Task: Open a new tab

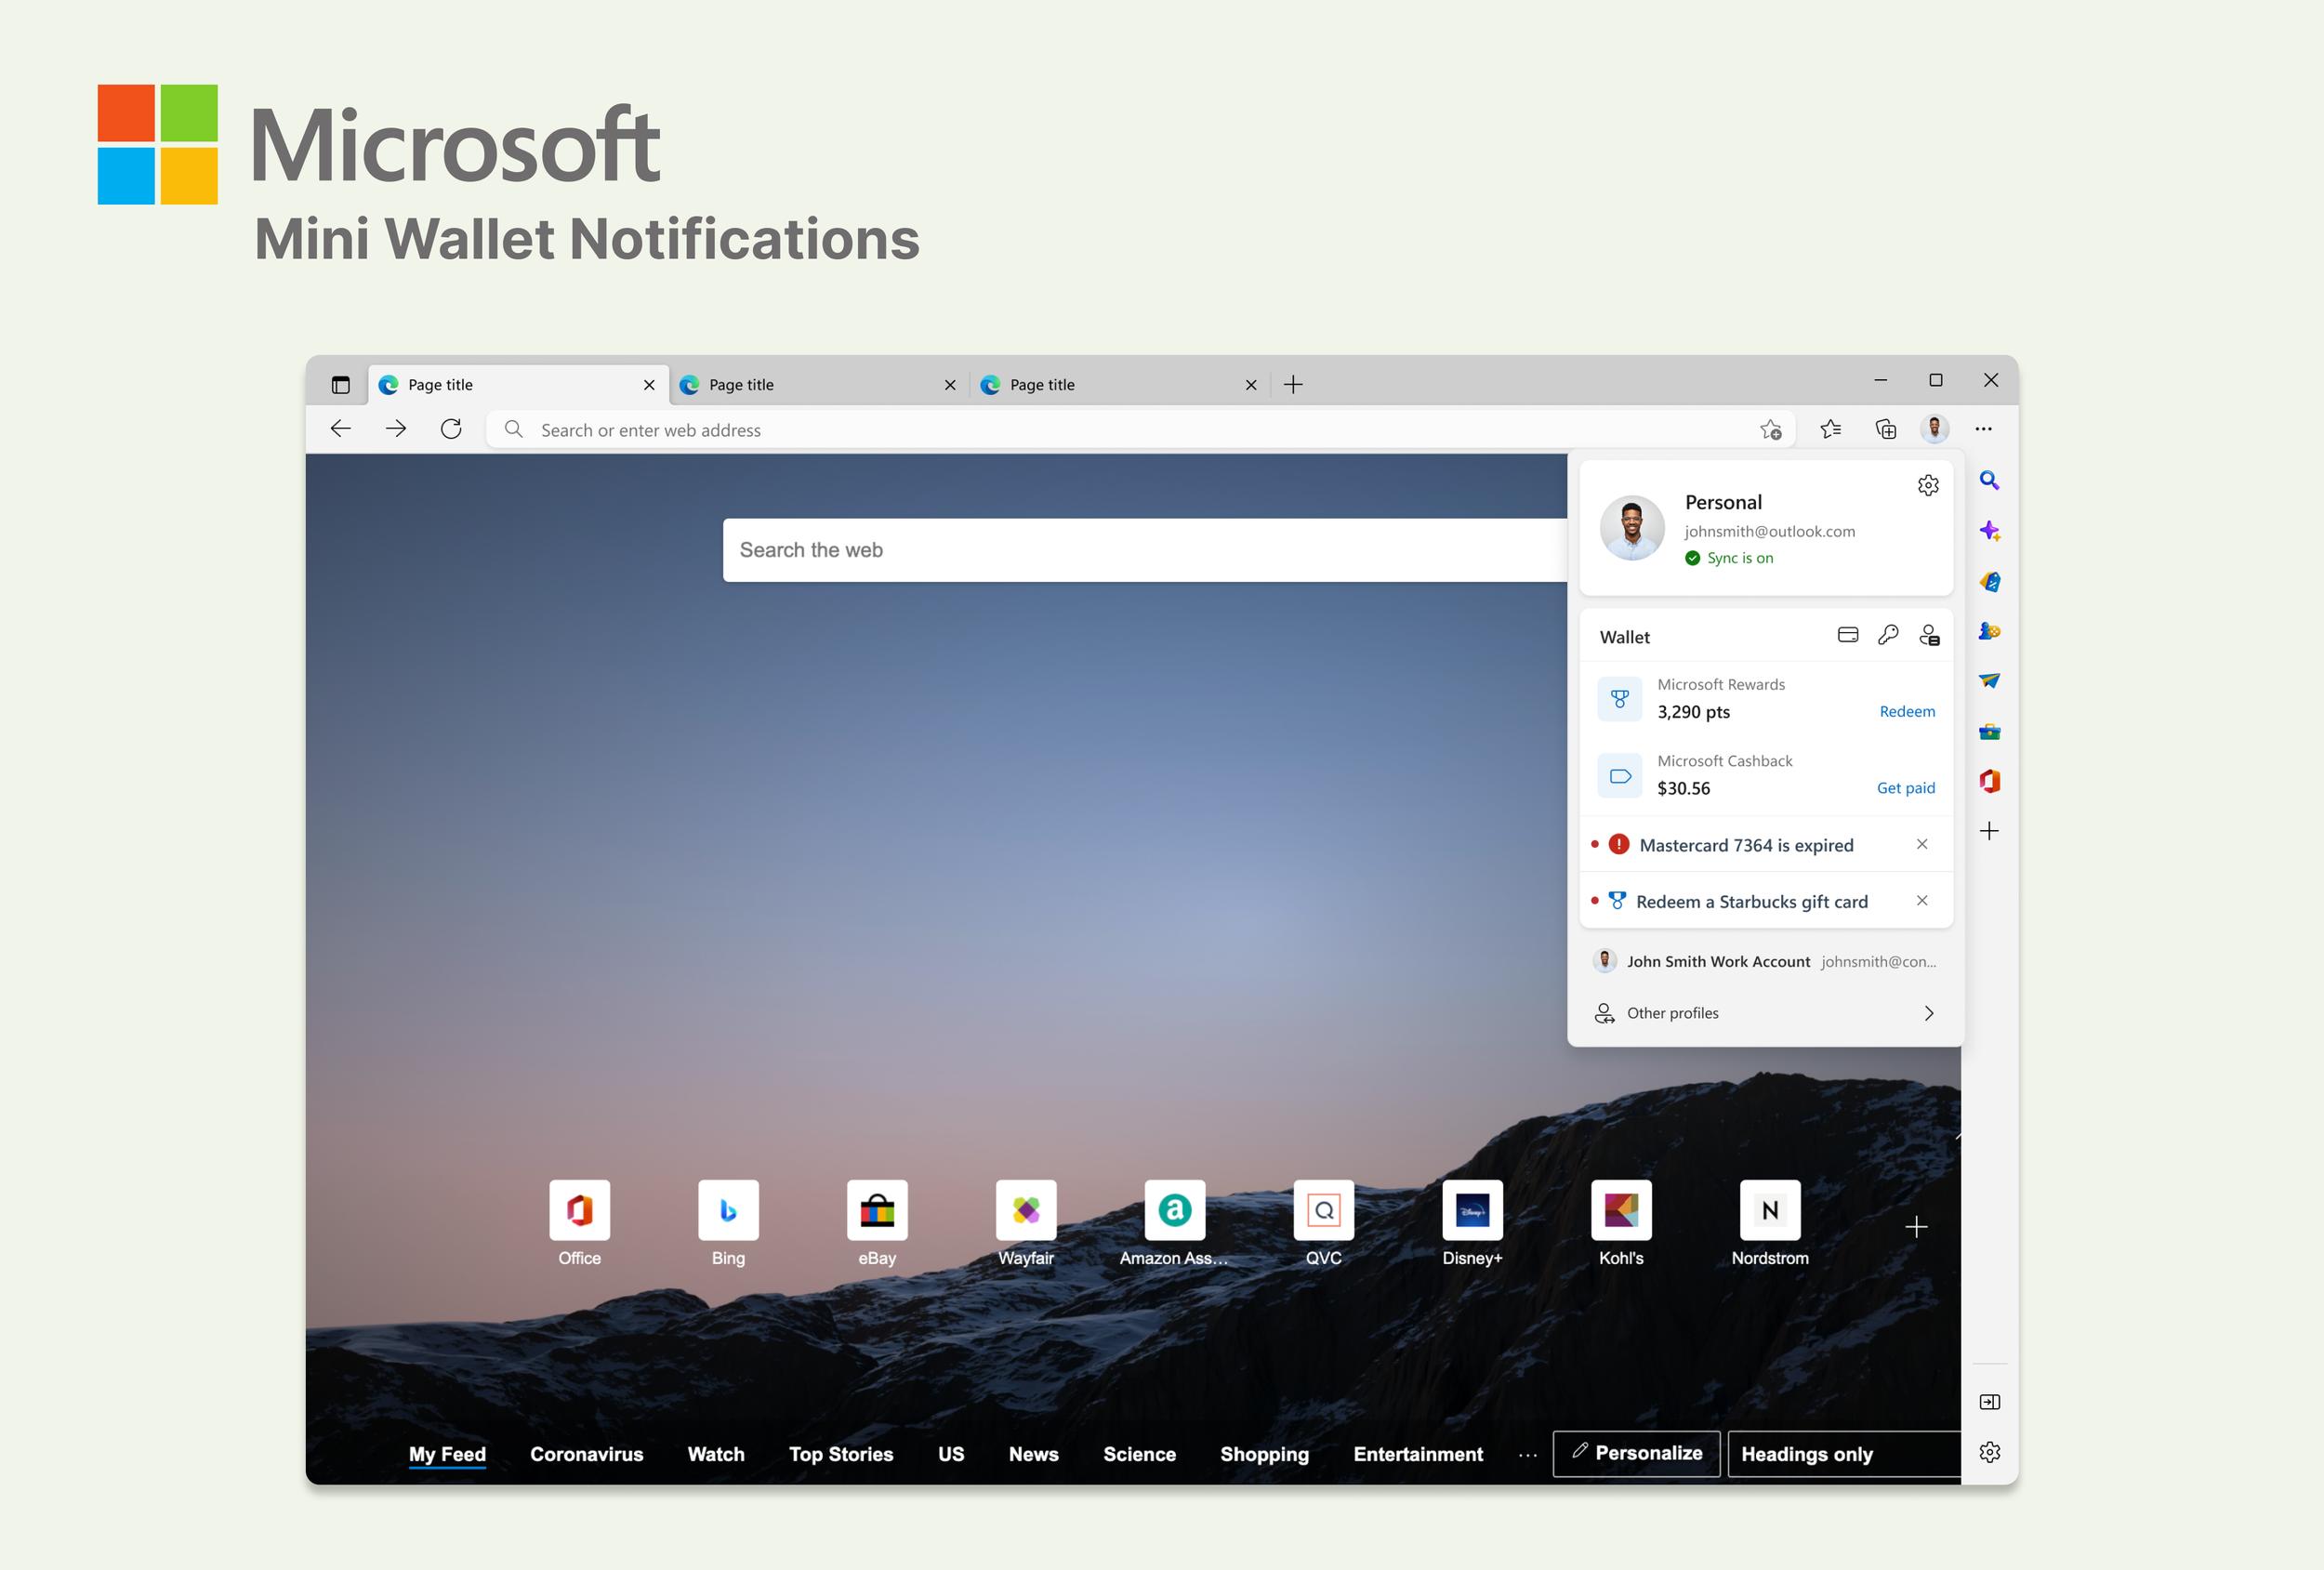Action: 1293,385
